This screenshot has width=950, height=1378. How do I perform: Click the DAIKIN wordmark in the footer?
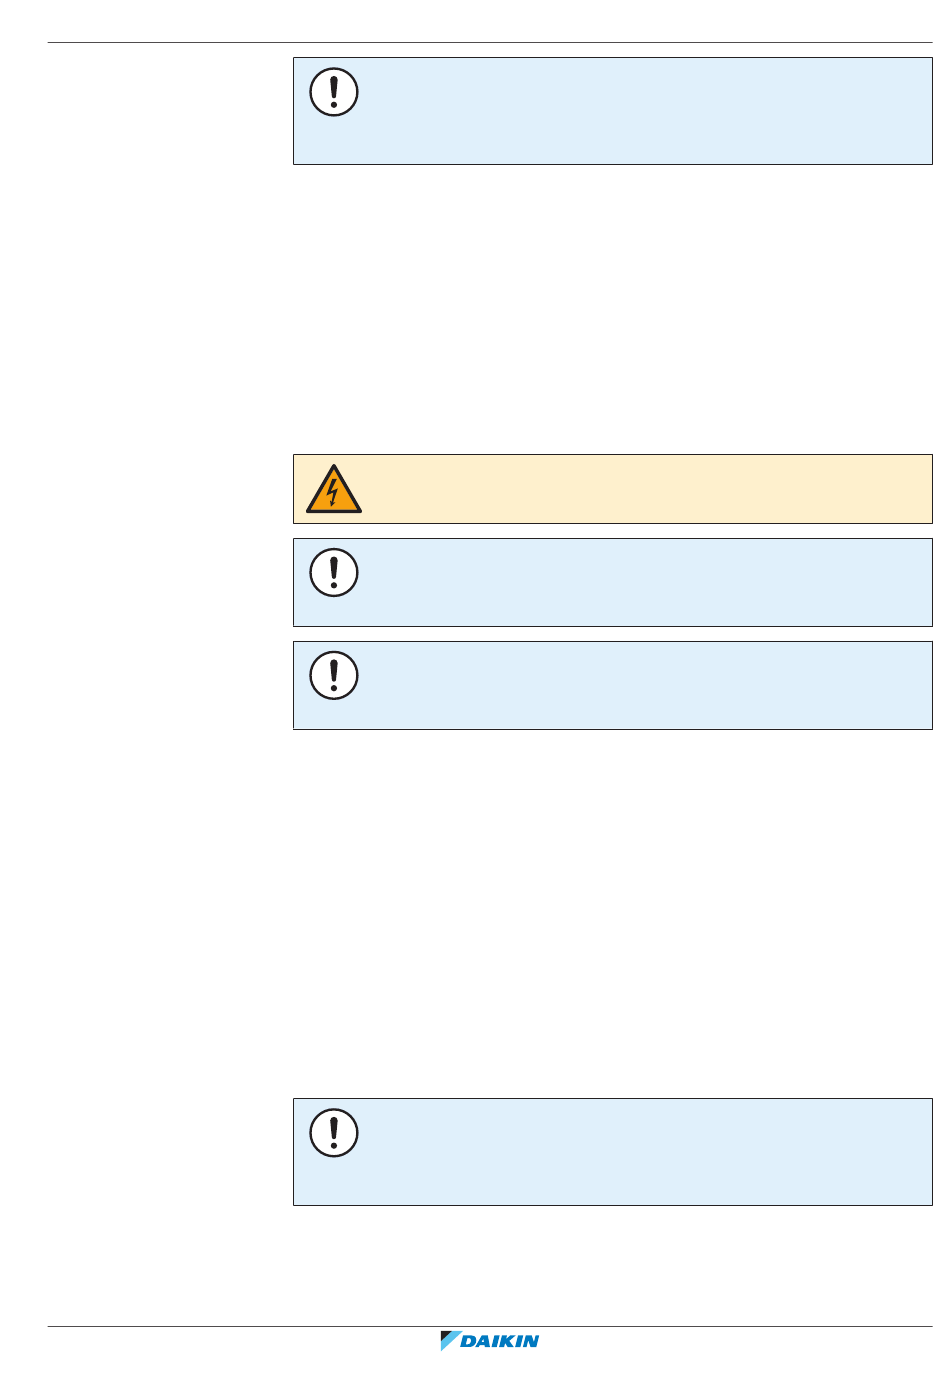(x=500, y=1342)
